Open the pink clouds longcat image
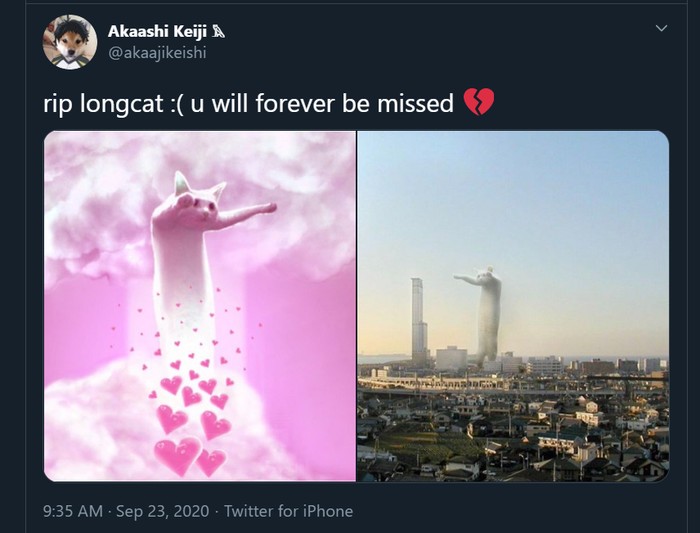Screen dimensions: 700x533 click(x=200, y=306)
